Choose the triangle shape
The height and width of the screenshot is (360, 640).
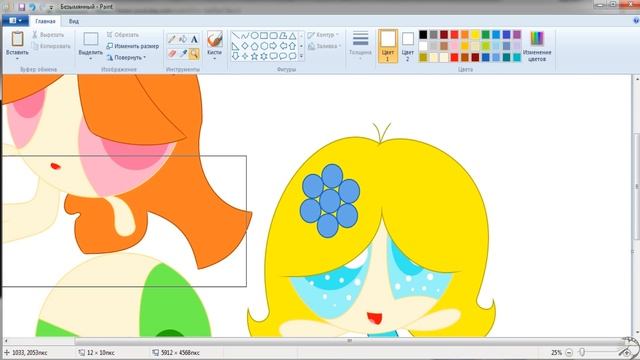point(292,36)
